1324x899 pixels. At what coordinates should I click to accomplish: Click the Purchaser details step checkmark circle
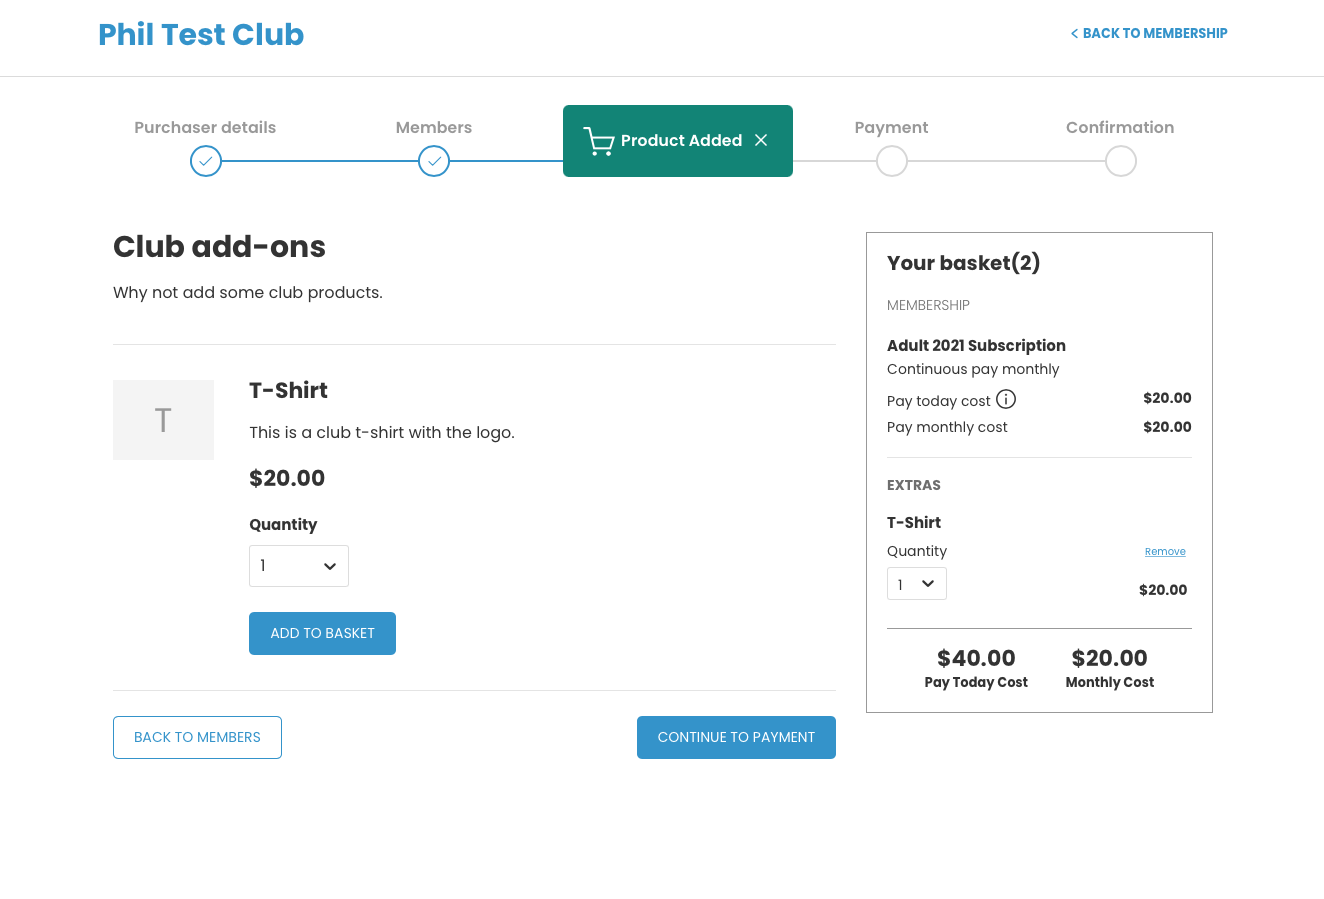click(x=206, y=161)
